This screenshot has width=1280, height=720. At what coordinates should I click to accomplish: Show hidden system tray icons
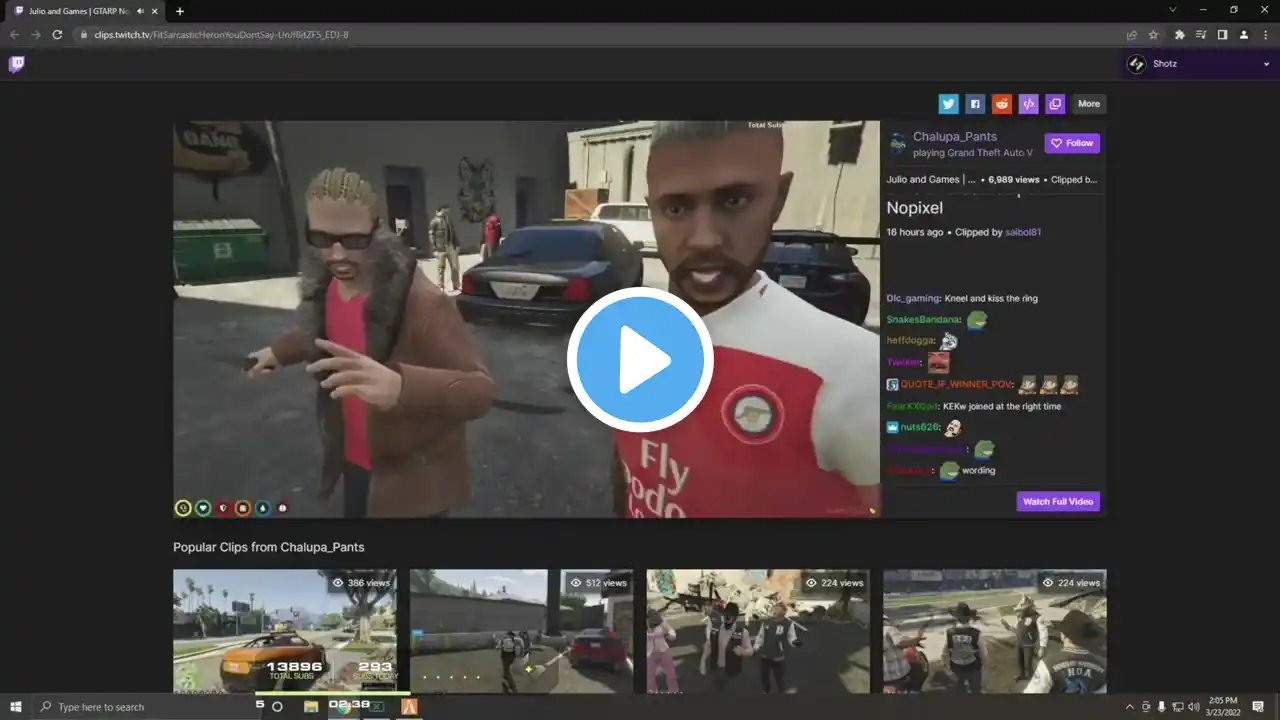1130,707
